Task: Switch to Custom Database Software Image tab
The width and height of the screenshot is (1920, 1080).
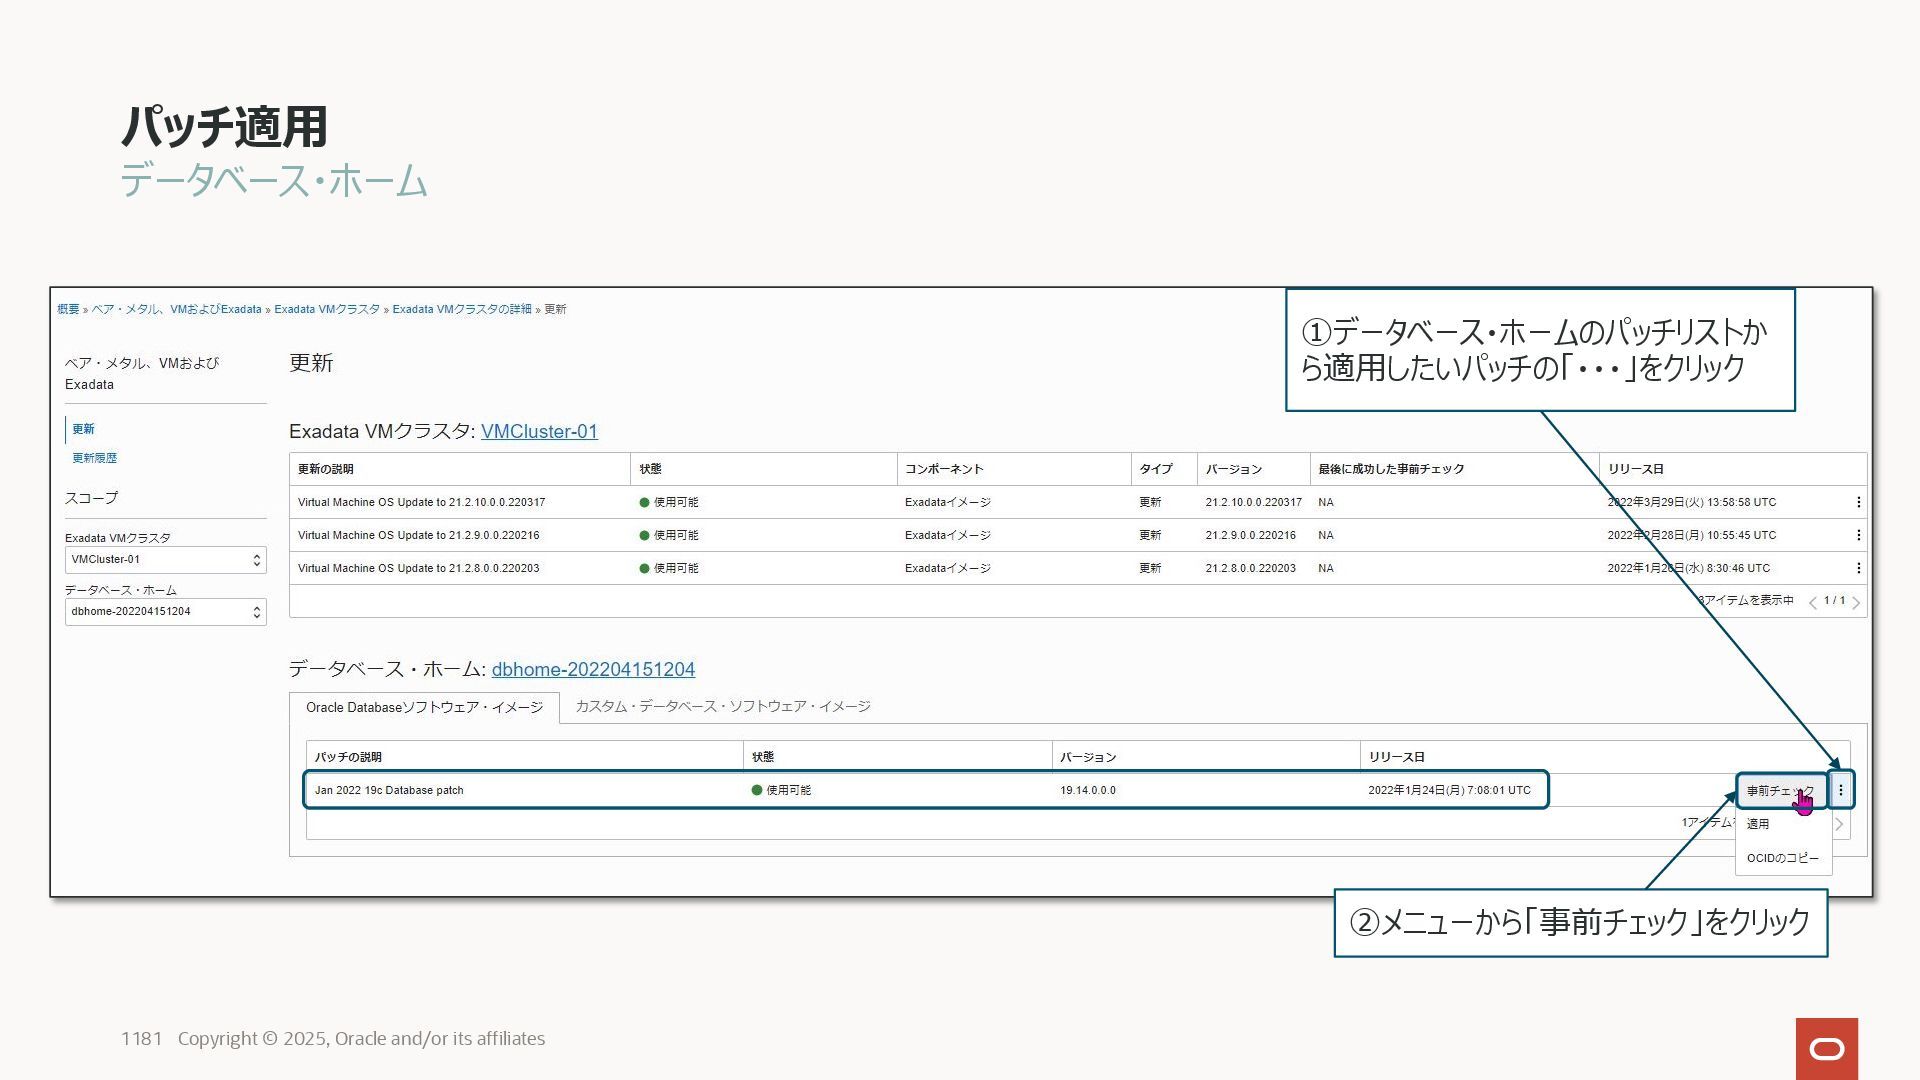Action: (x=722, y=707)
